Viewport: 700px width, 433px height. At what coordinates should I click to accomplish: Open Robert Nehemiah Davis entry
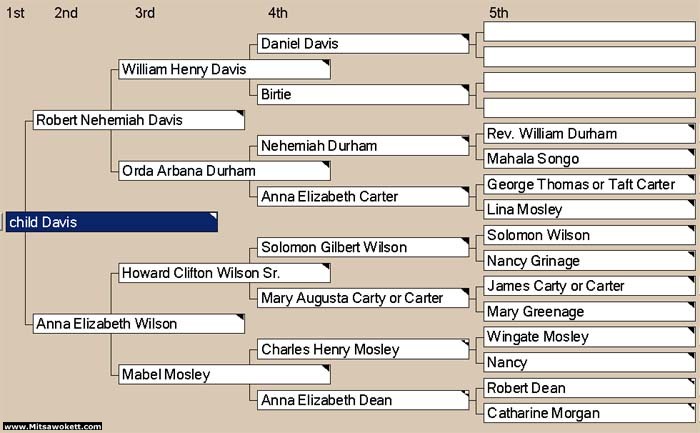[139, 120]
